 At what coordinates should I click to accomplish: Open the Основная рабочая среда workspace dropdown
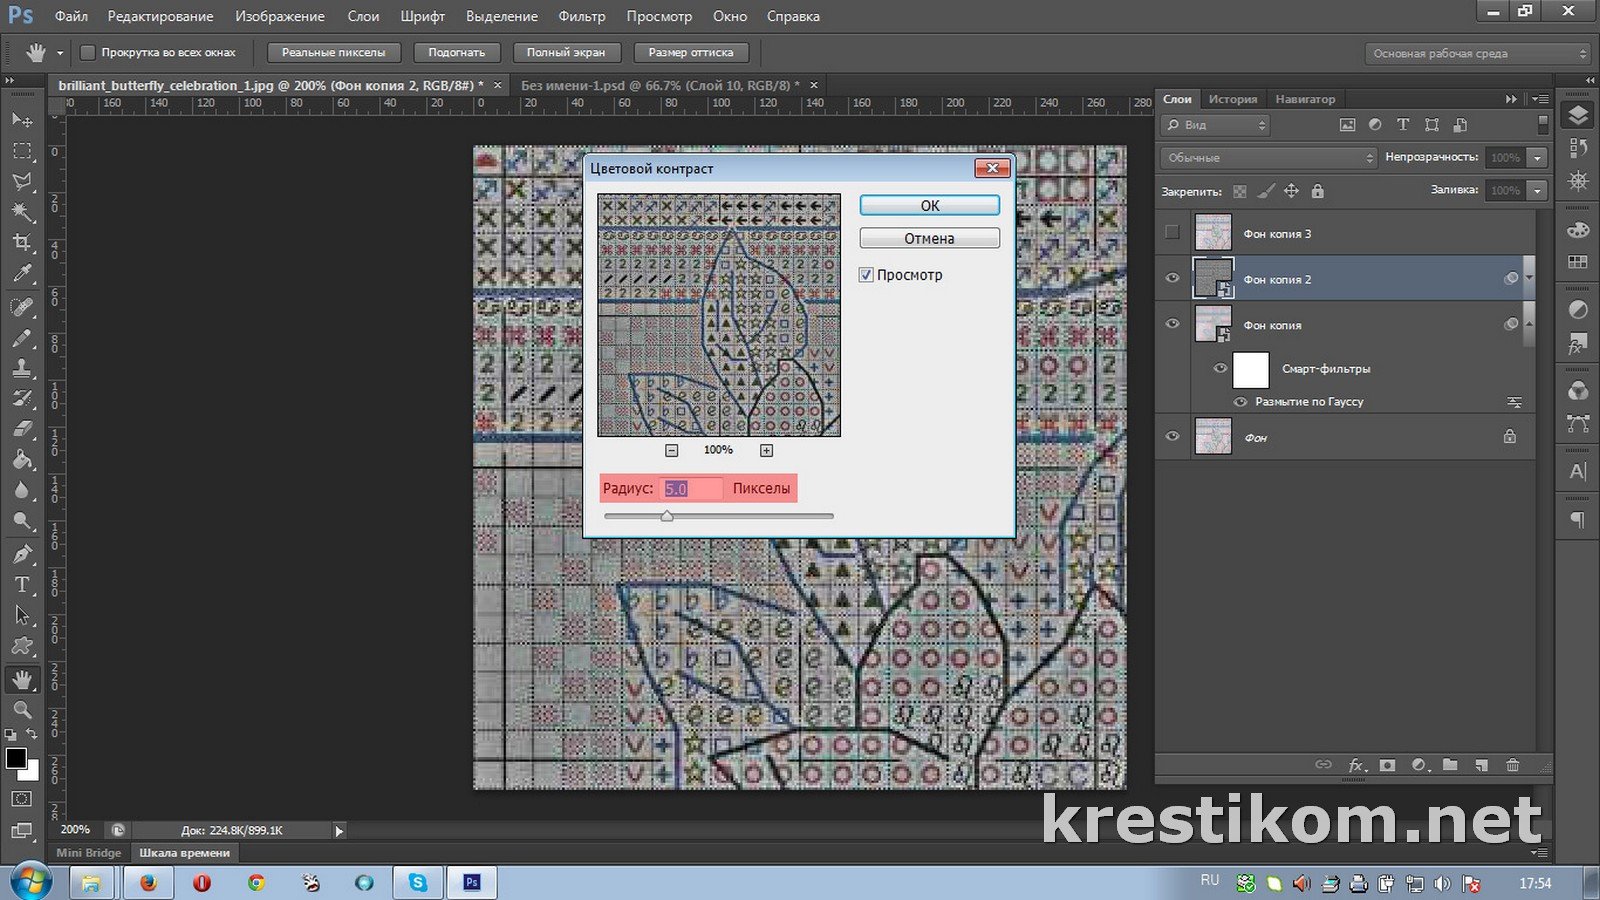click(1477, 53)
